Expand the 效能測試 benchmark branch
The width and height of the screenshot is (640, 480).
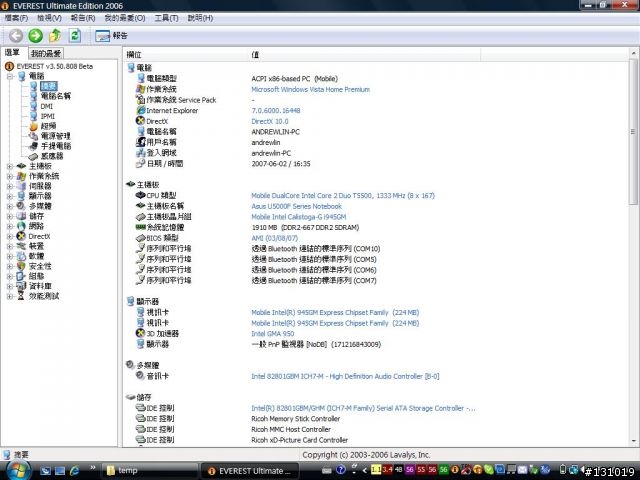pyautogui.click(x=10, y=296)
